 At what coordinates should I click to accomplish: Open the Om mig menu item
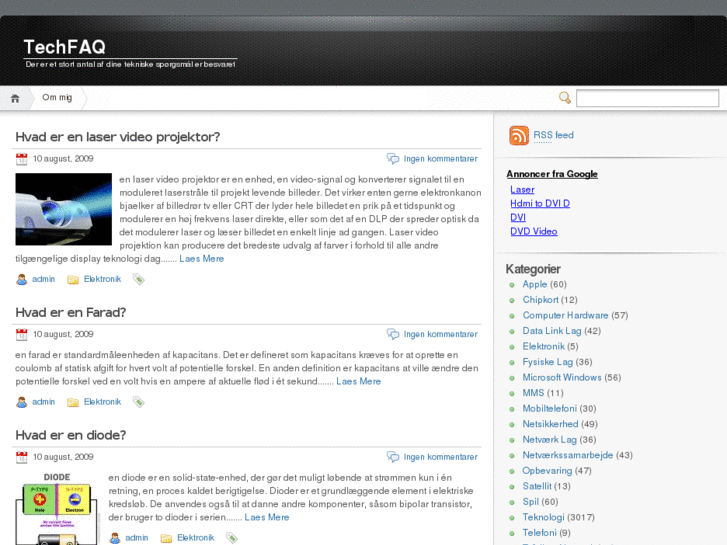point(57,97)
